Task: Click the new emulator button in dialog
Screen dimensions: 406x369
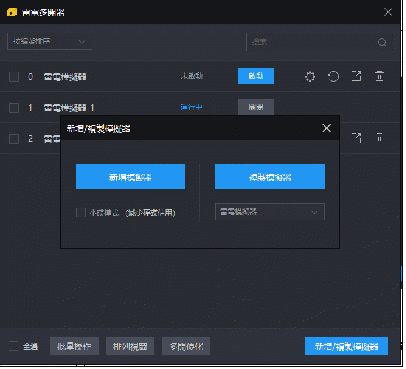Action: (130, 177)
